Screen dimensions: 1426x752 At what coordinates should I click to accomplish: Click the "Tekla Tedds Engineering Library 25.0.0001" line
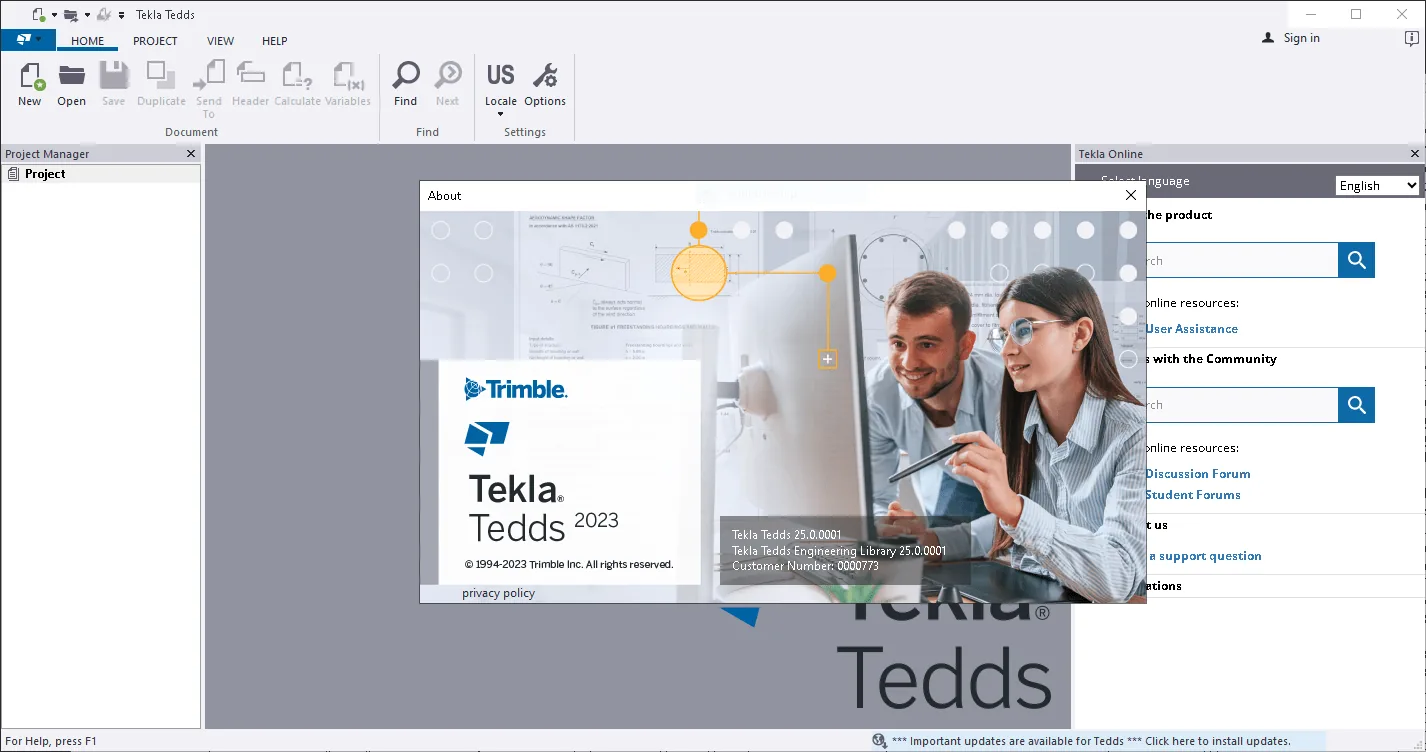click(x=839, y=551)
